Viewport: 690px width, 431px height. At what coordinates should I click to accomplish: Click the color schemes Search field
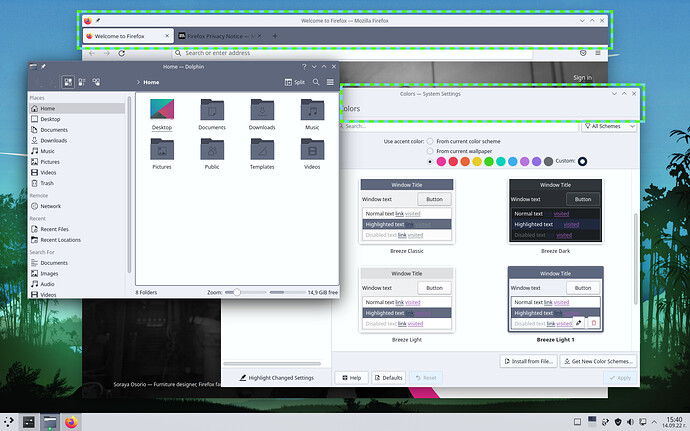(458, 126)
